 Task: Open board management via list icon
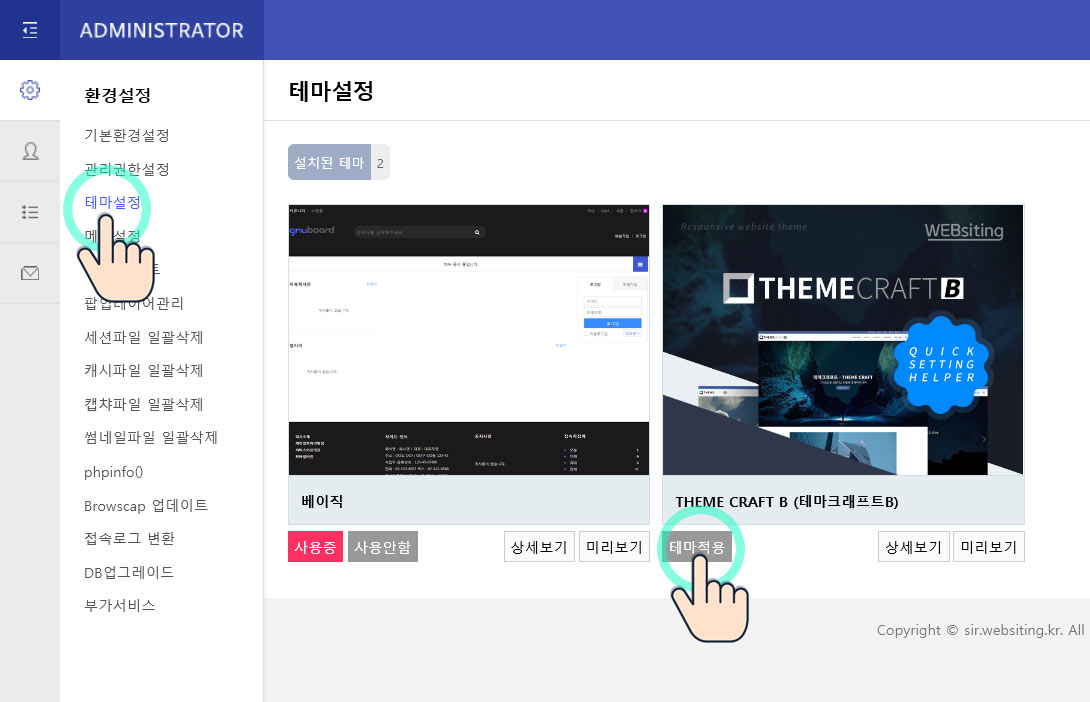coord(30,212)
